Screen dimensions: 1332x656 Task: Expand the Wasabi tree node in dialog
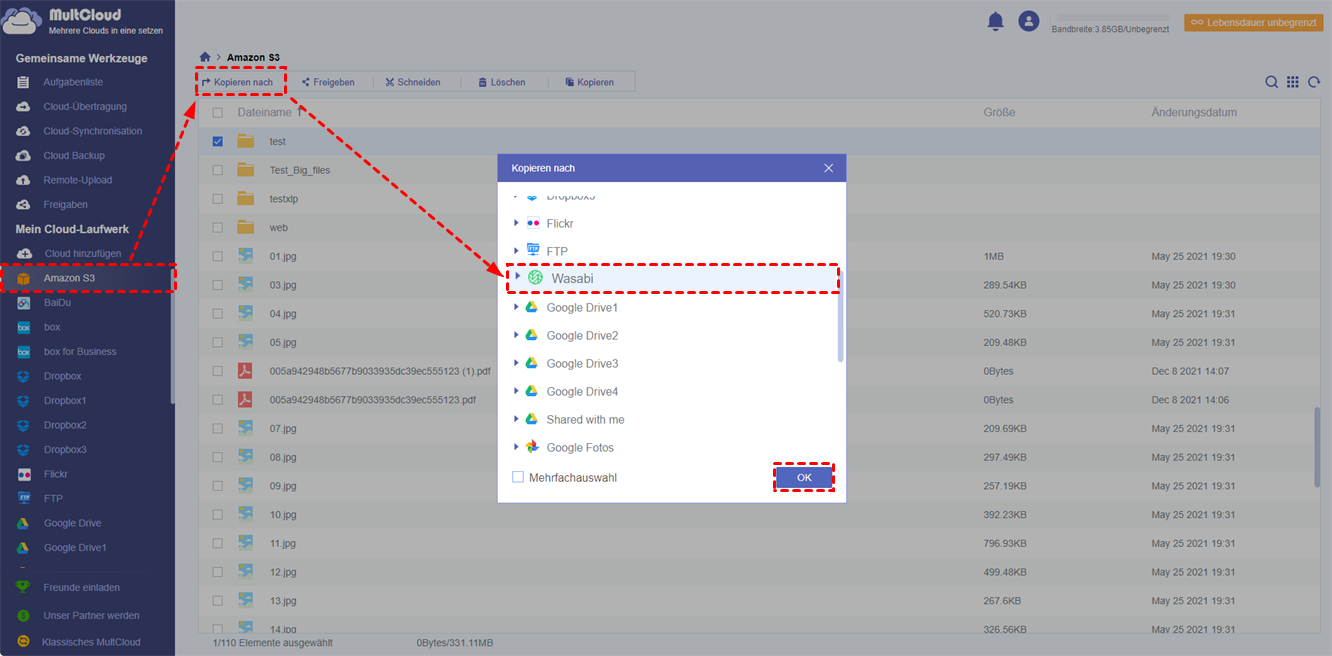click(518, 277)
